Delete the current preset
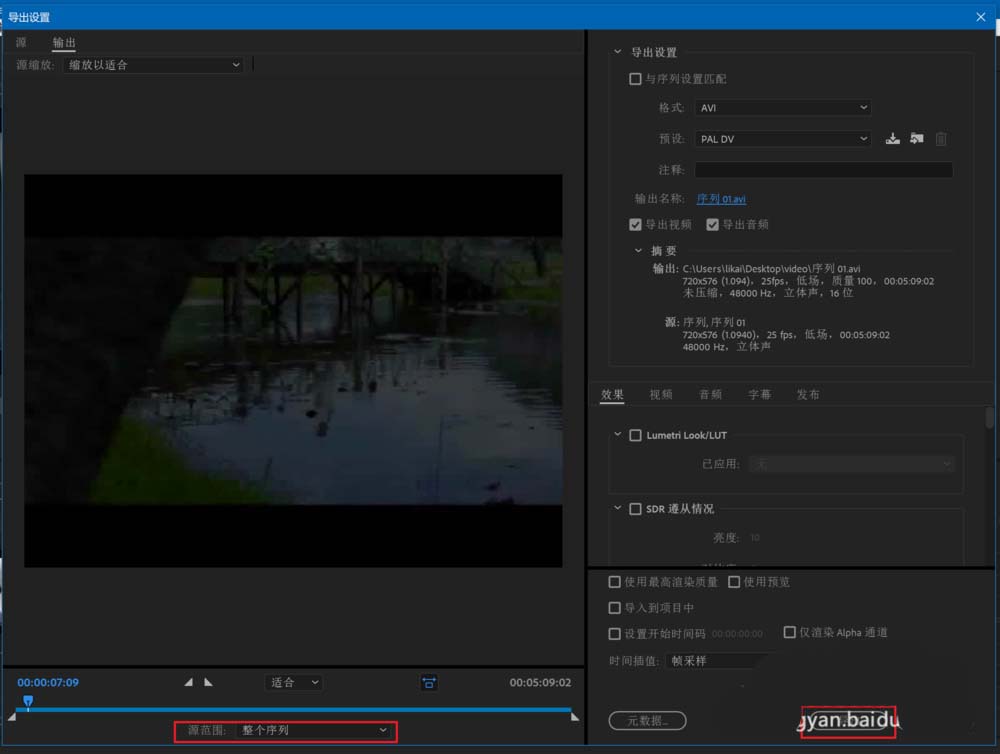The height and width of the screenshot is (754, 1000). (940, 138)
